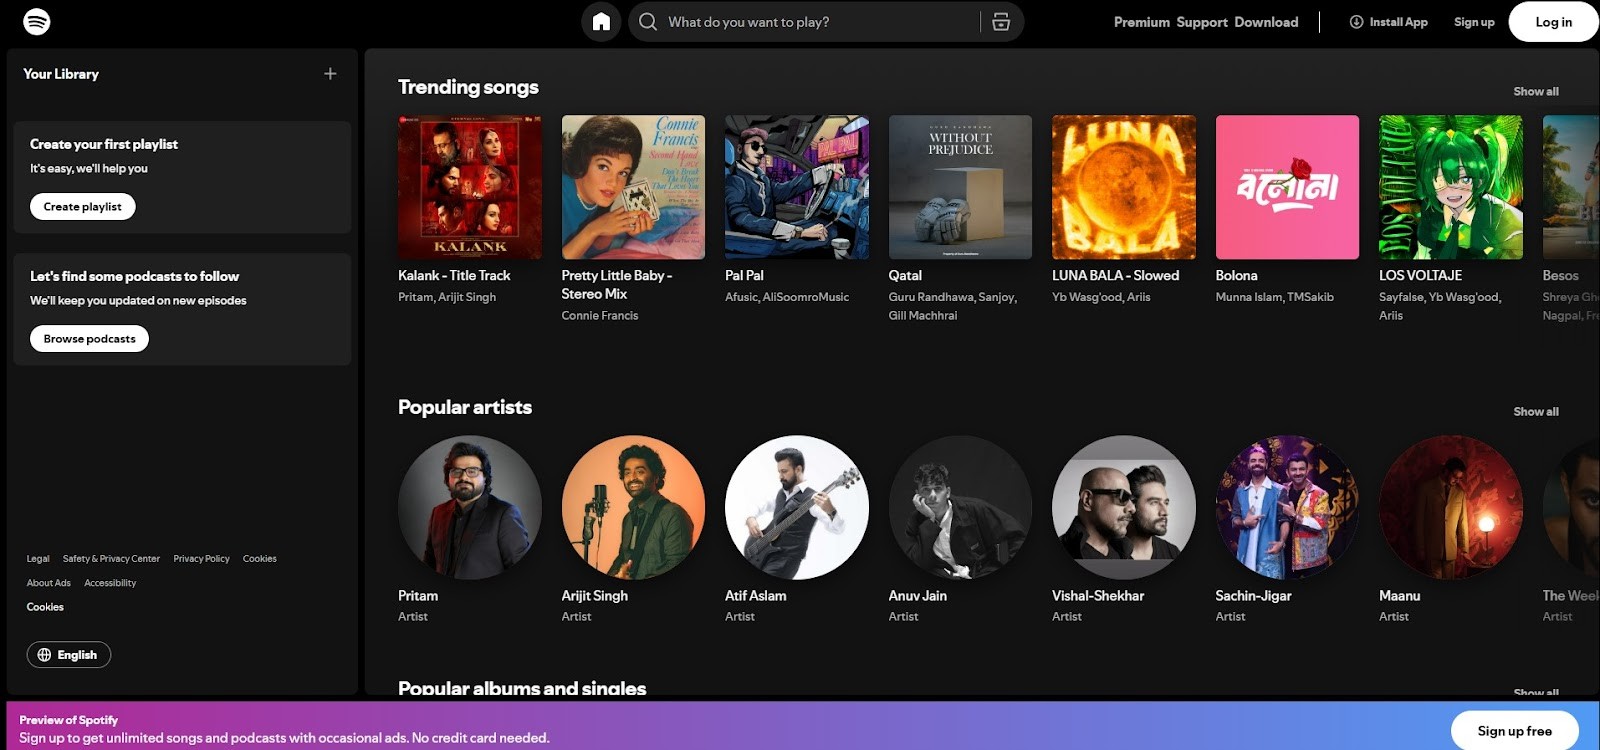
Task: Click the Create playlist button
Action: [x=82, y=207]
